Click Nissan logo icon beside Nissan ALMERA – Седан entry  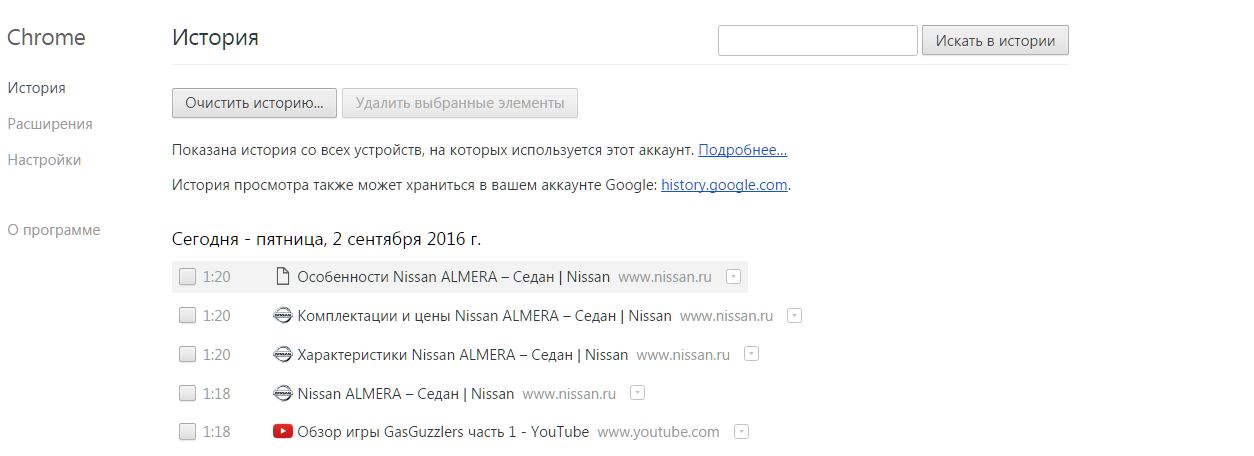coord(282,393)
